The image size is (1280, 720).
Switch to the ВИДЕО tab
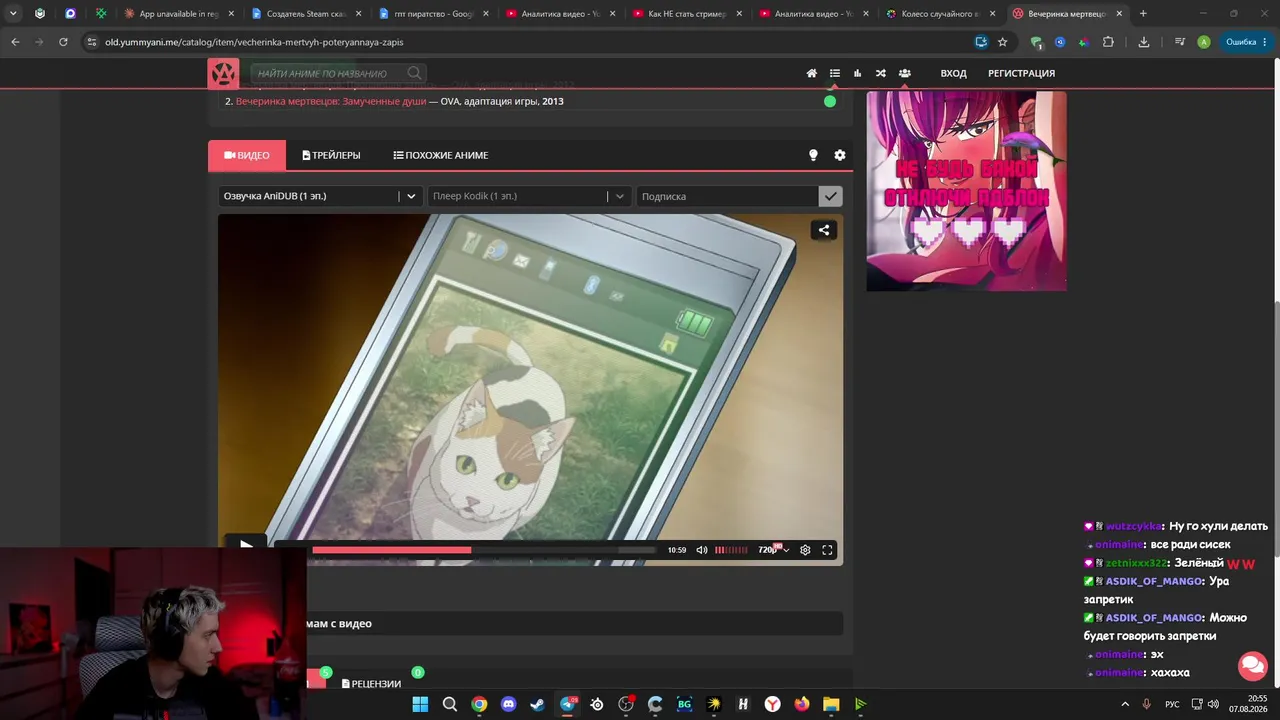point(247,155)
